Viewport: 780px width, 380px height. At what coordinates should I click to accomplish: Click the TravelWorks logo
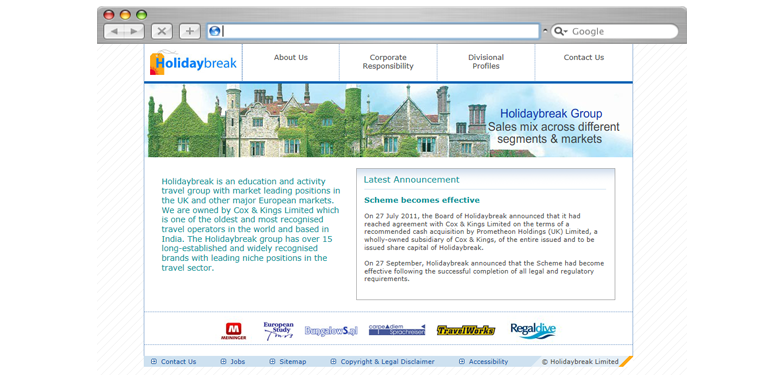click(466, 330)
